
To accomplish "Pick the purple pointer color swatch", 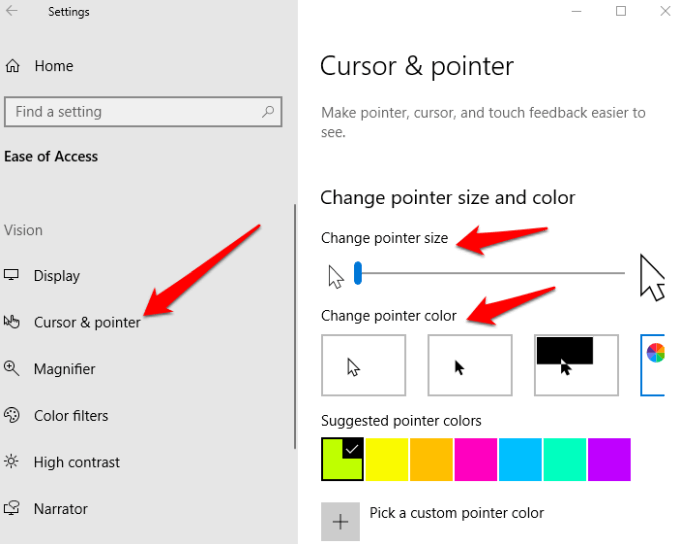I will (609, 459).
